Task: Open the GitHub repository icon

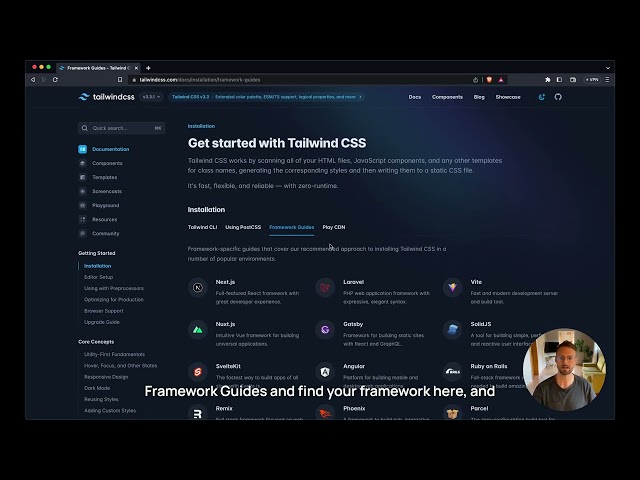Action: click(558, 97)
